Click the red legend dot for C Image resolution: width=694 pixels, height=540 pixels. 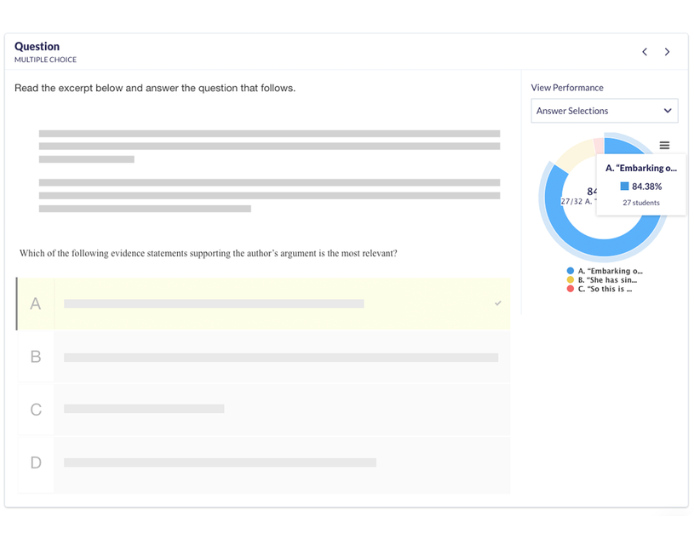(x=570, y=289)
